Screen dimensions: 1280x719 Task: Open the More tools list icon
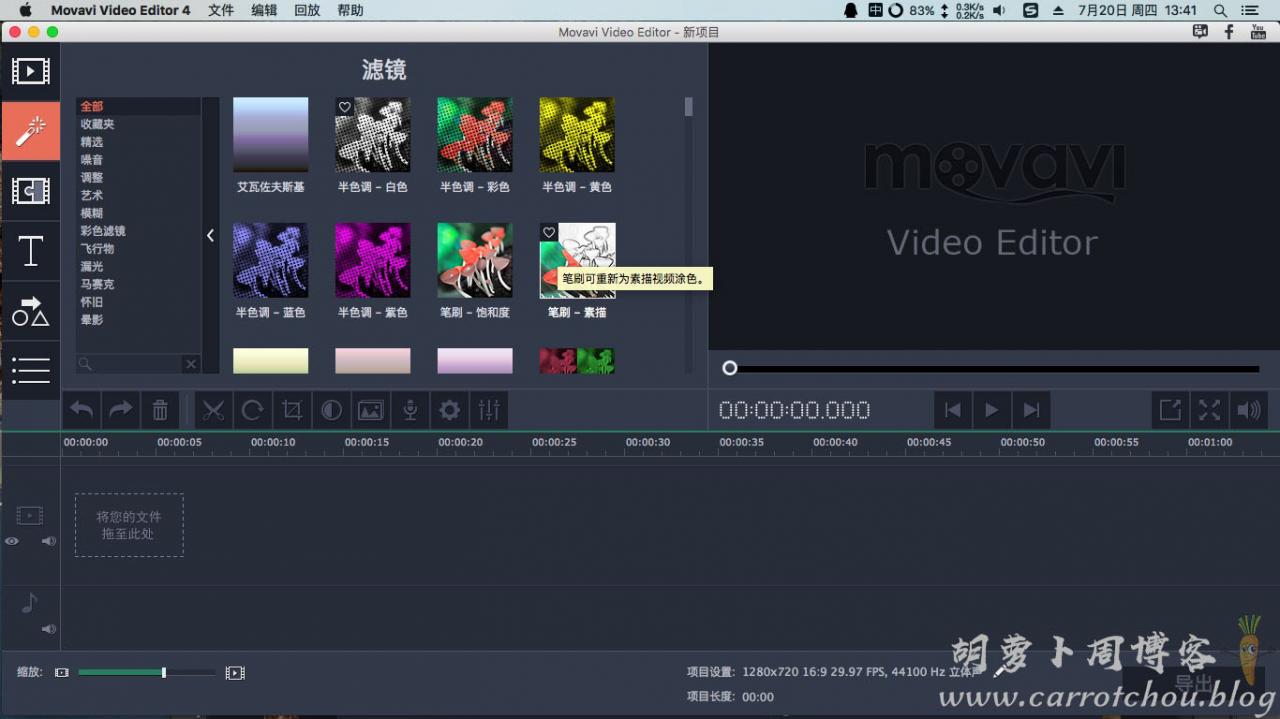[30, 370]
